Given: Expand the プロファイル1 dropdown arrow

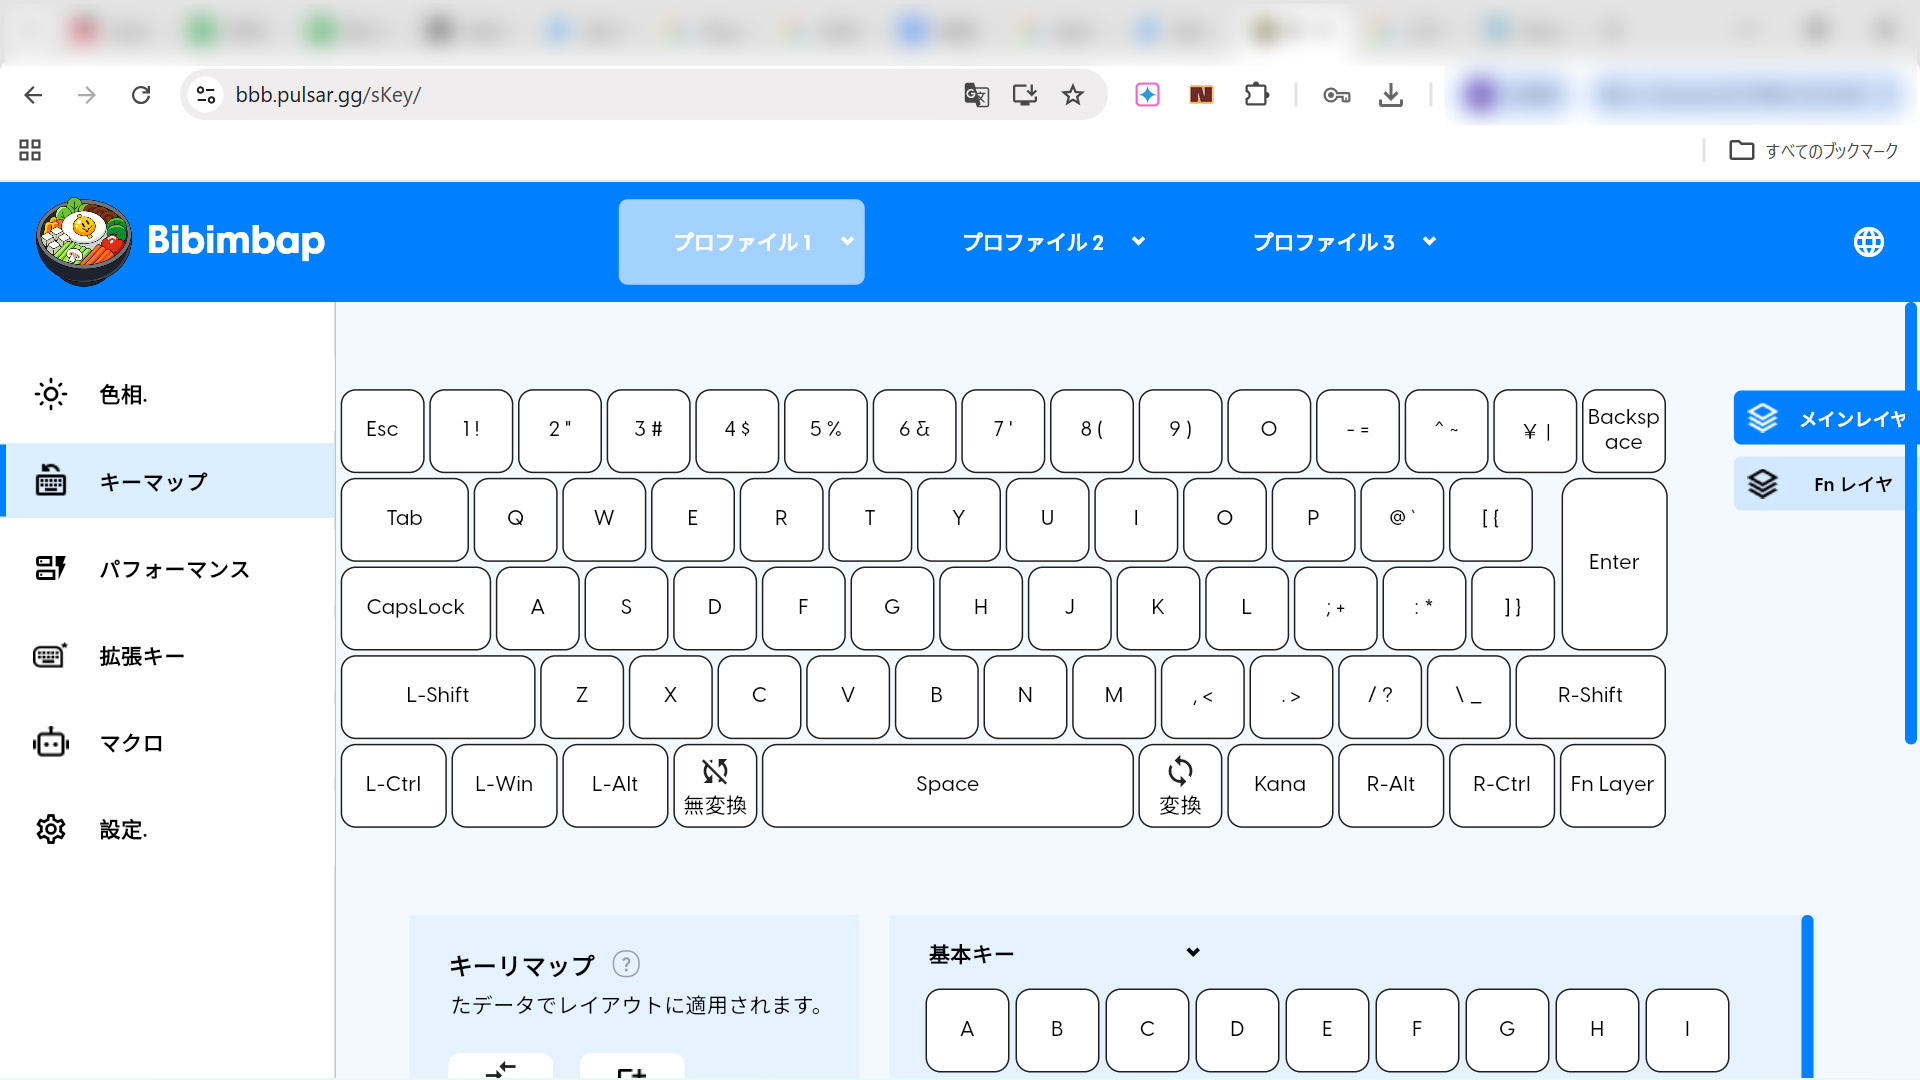Looking at the screenshot, I should point(847,241).
